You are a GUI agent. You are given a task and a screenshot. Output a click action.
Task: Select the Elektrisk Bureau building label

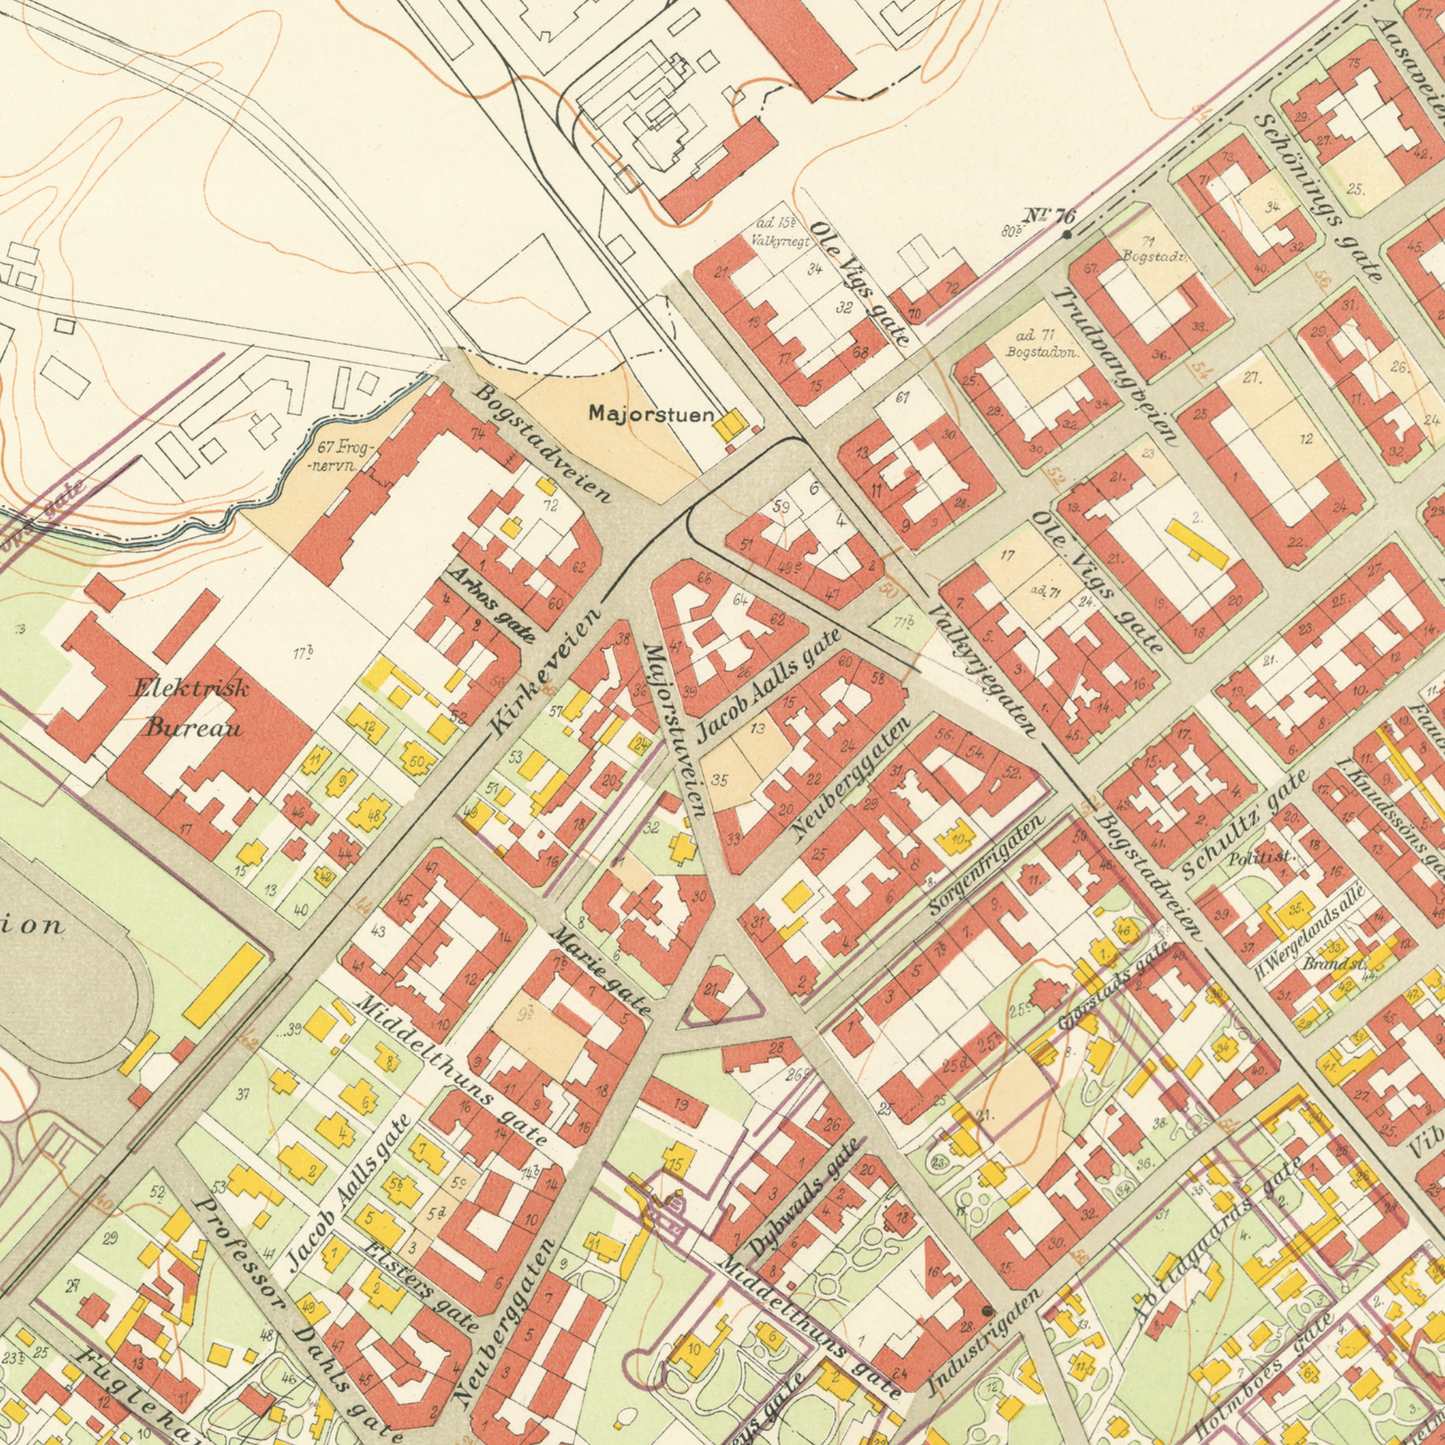[x=191, y=707]
